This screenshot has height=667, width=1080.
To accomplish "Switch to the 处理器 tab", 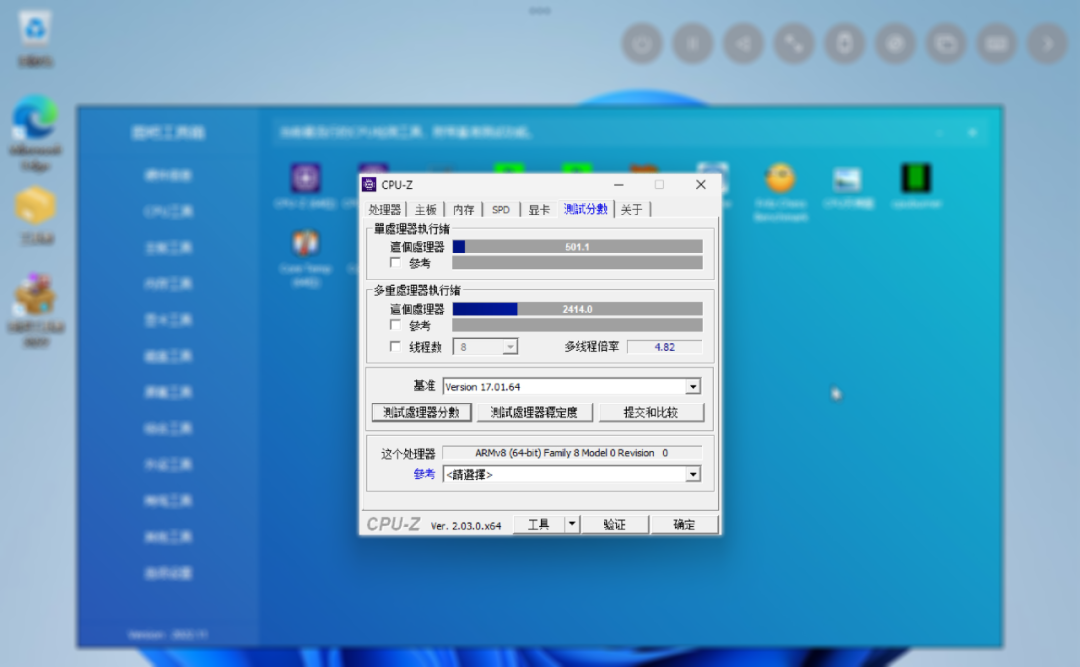I will pos(384,209).
